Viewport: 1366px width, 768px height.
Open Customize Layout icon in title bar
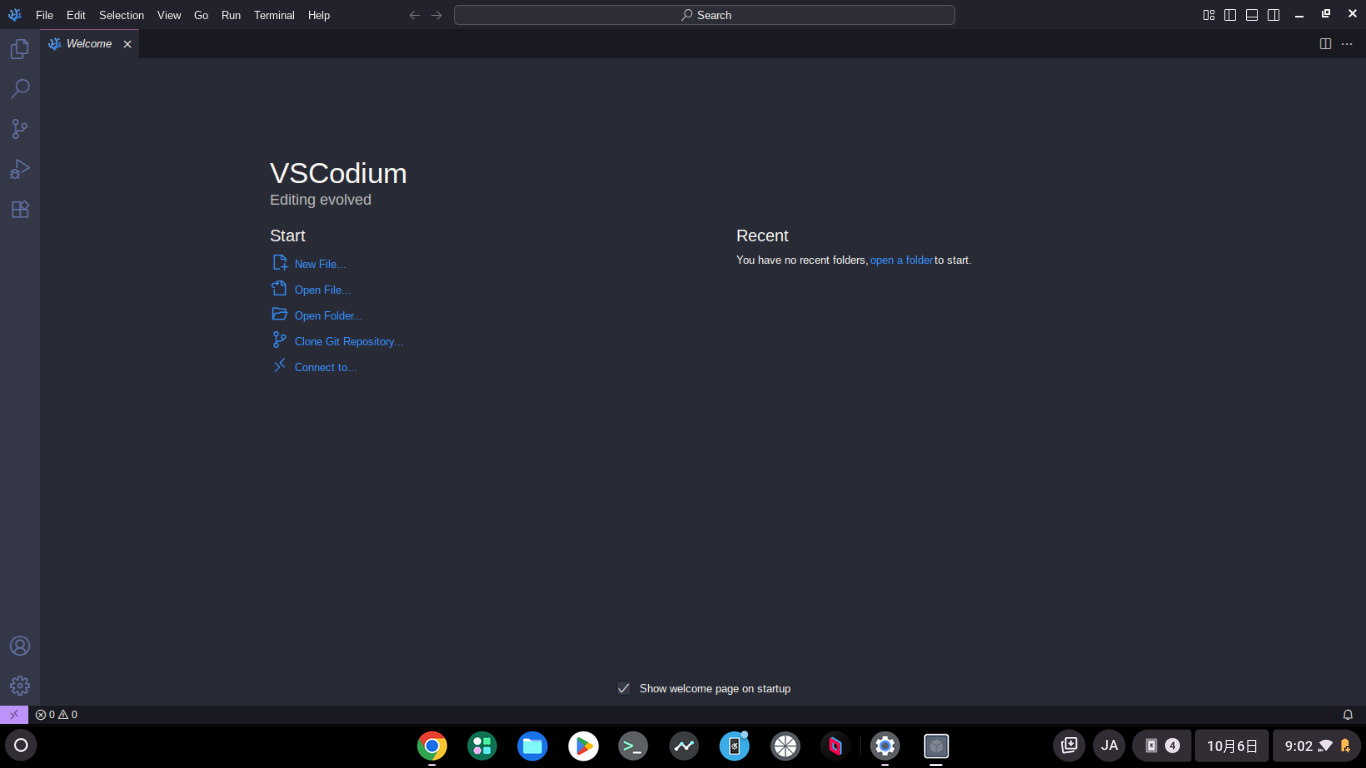click(1209, 15)
